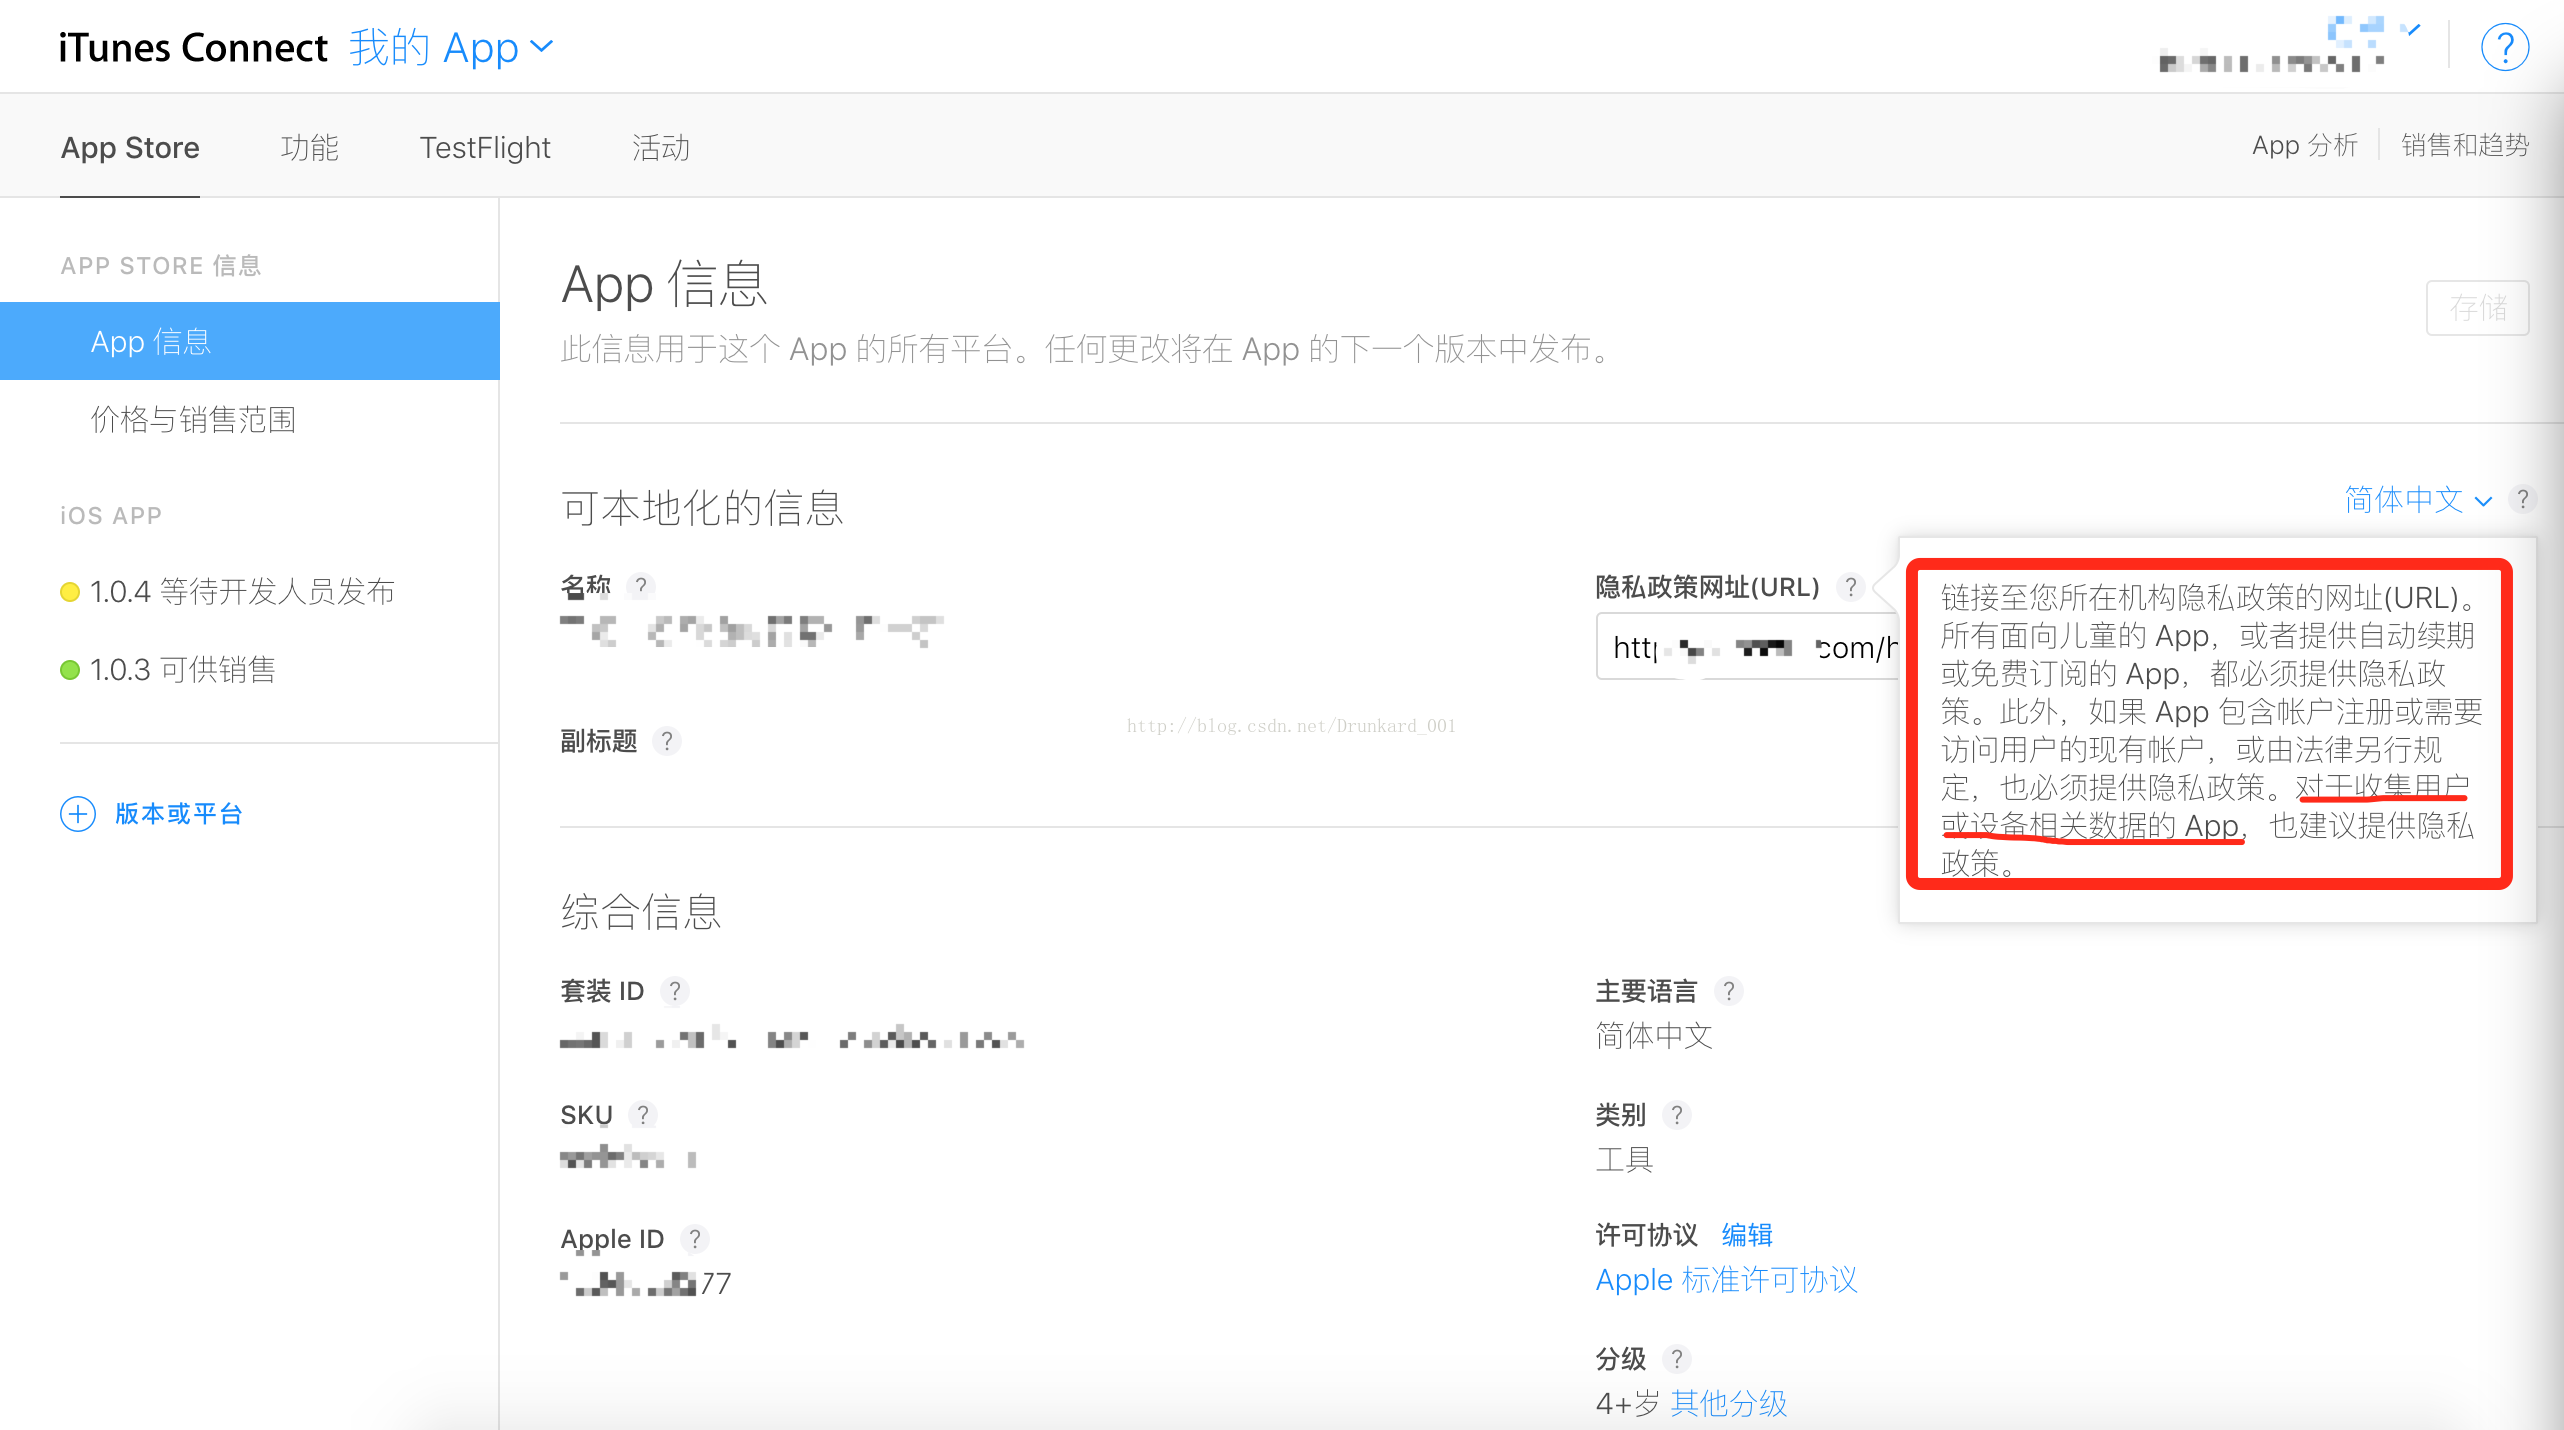Image resolution: width=2564 pixels, height=1430 pixels.
Task: Click the top-right help question mark icon
Action: [2504, 48]
